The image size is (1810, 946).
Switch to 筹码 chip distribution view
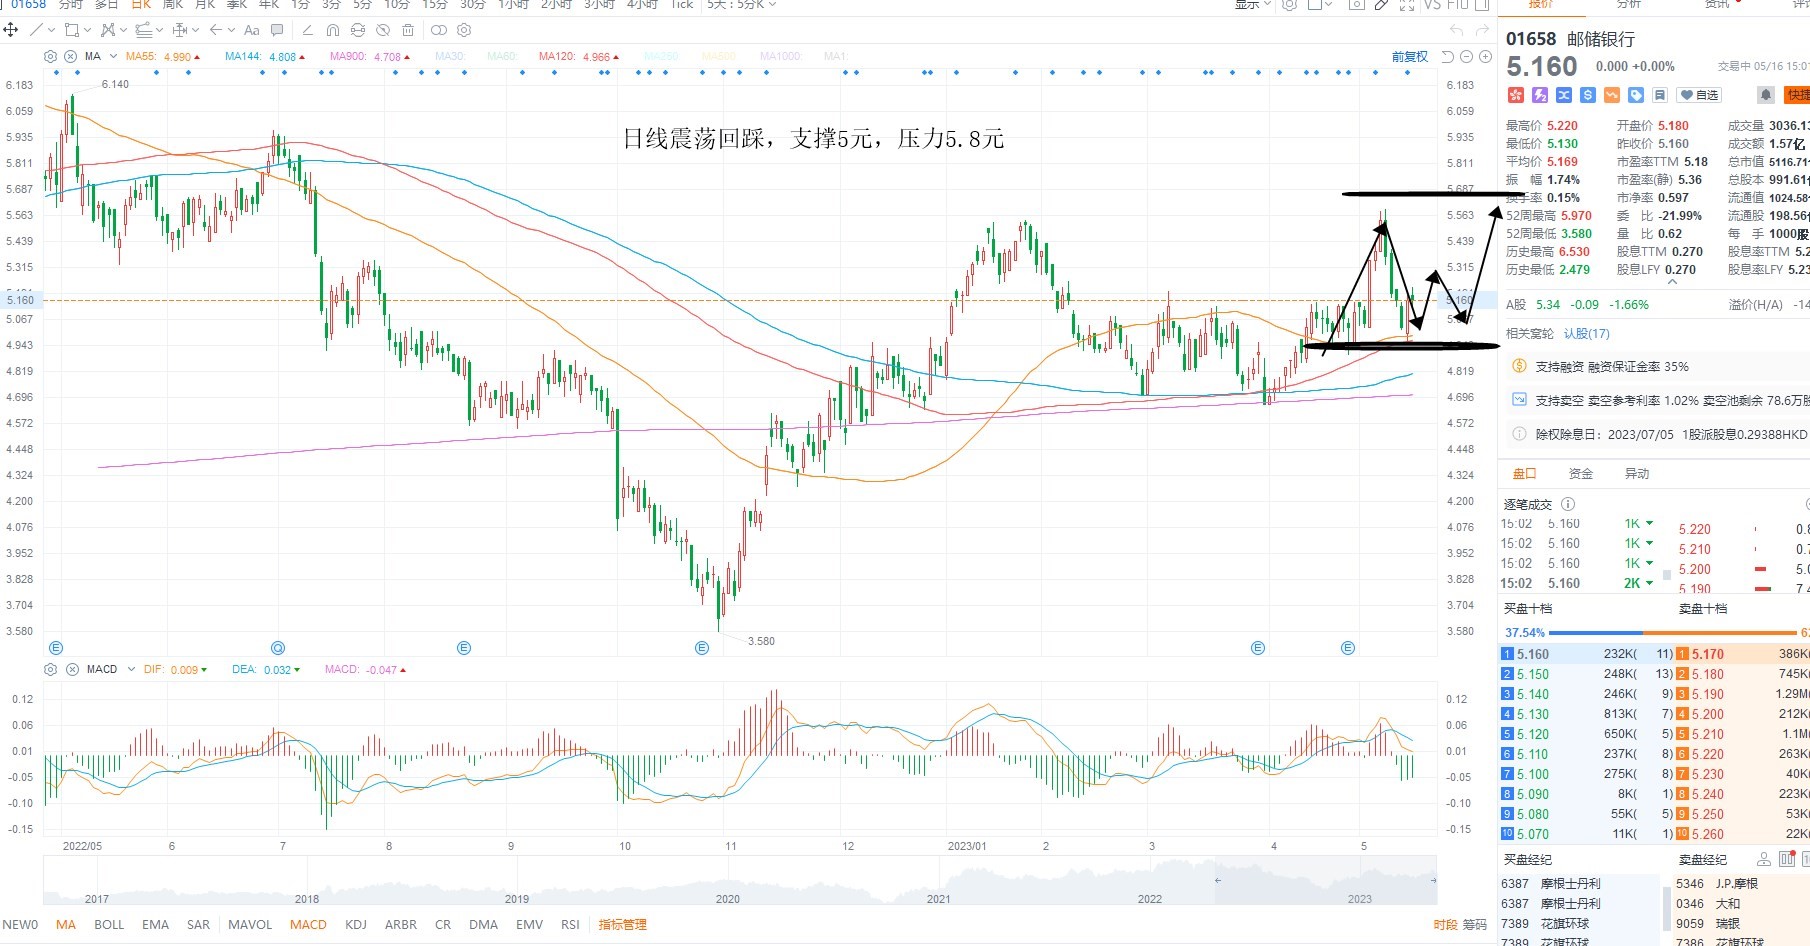pos(1475,925)
